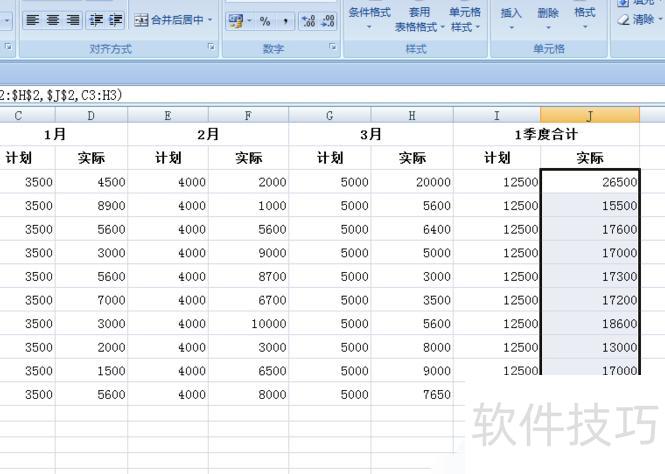The image size is (665, 474).
Task: Click the Delete (删除) cells button
Action: click(548, 18)
